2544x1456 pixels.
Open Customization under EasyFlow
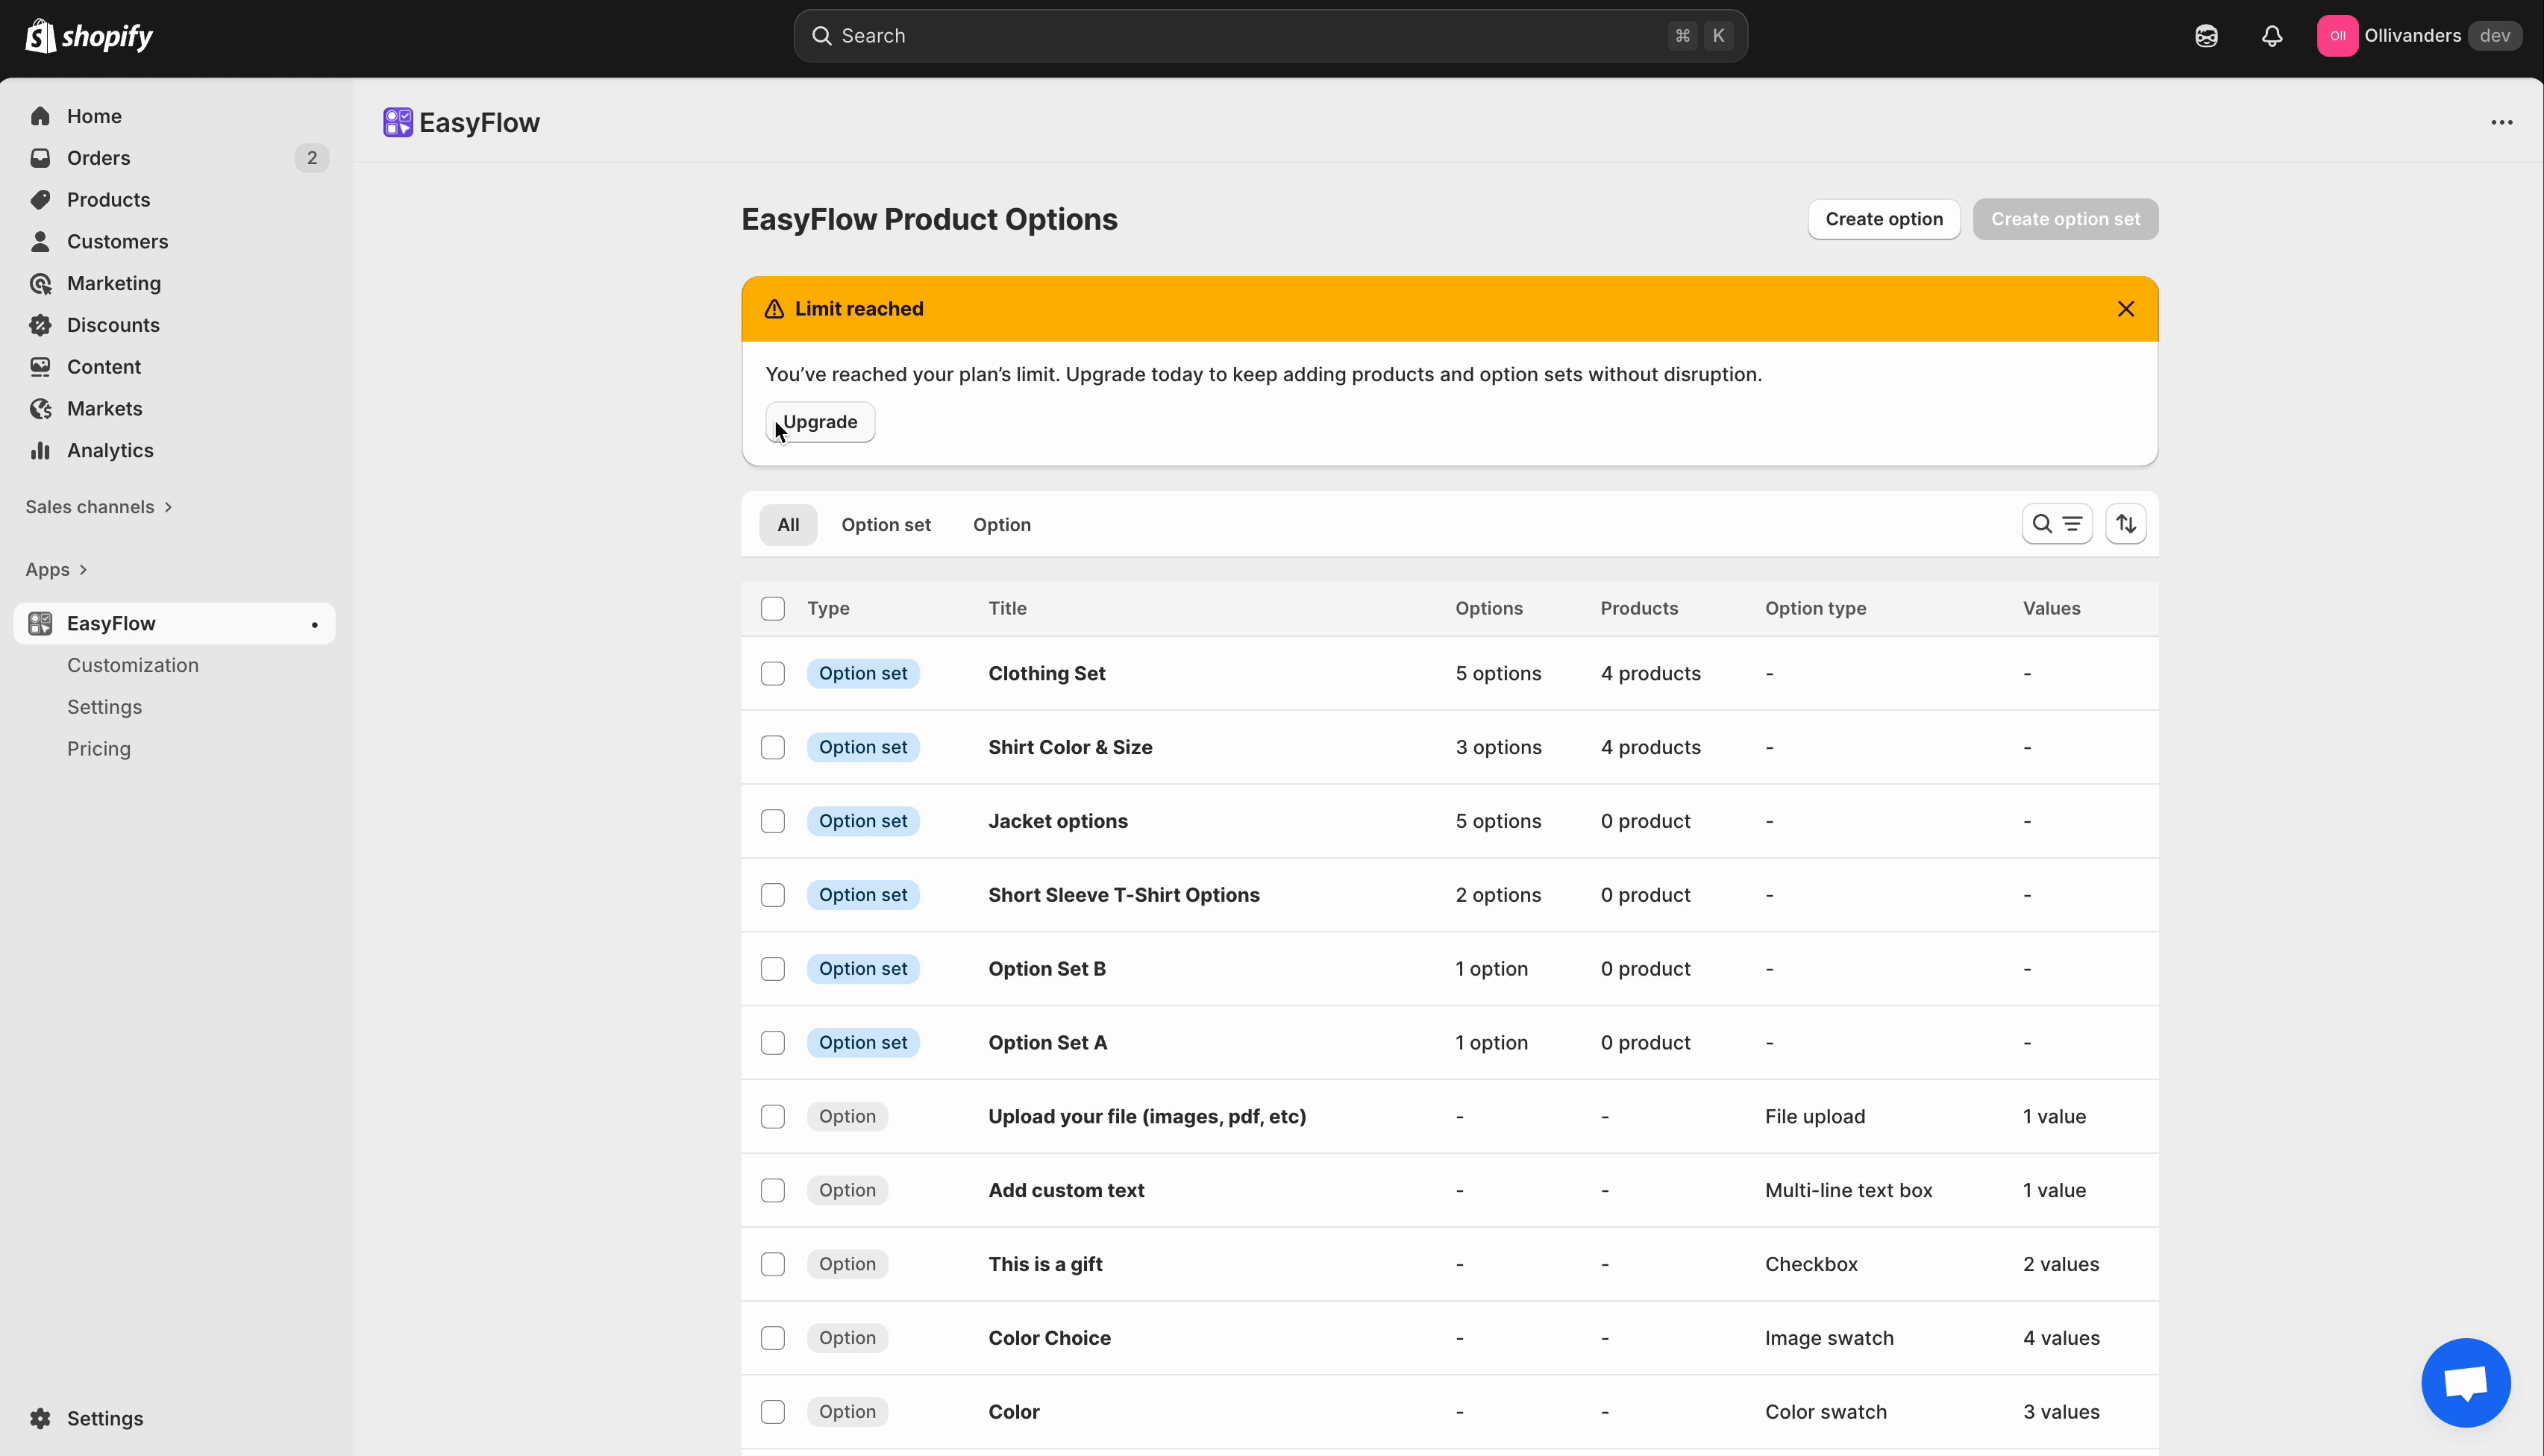tap(133, 666)
